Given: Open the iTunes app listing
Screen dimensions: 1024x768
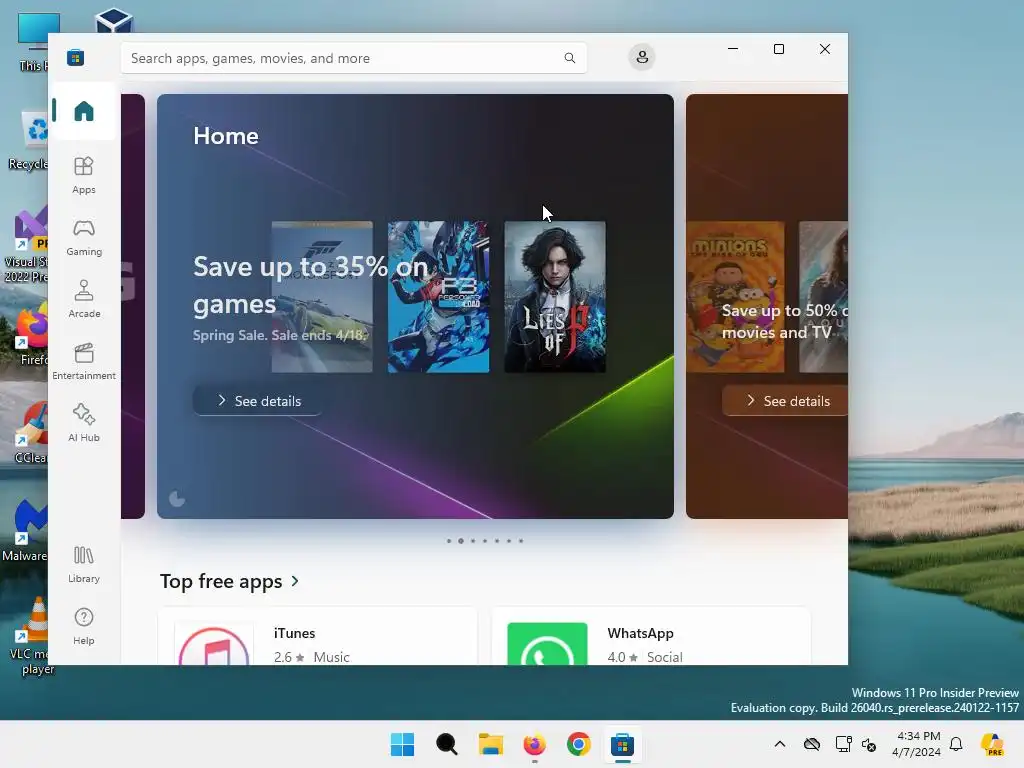Looking at the screenshot, I should point(318,637).
